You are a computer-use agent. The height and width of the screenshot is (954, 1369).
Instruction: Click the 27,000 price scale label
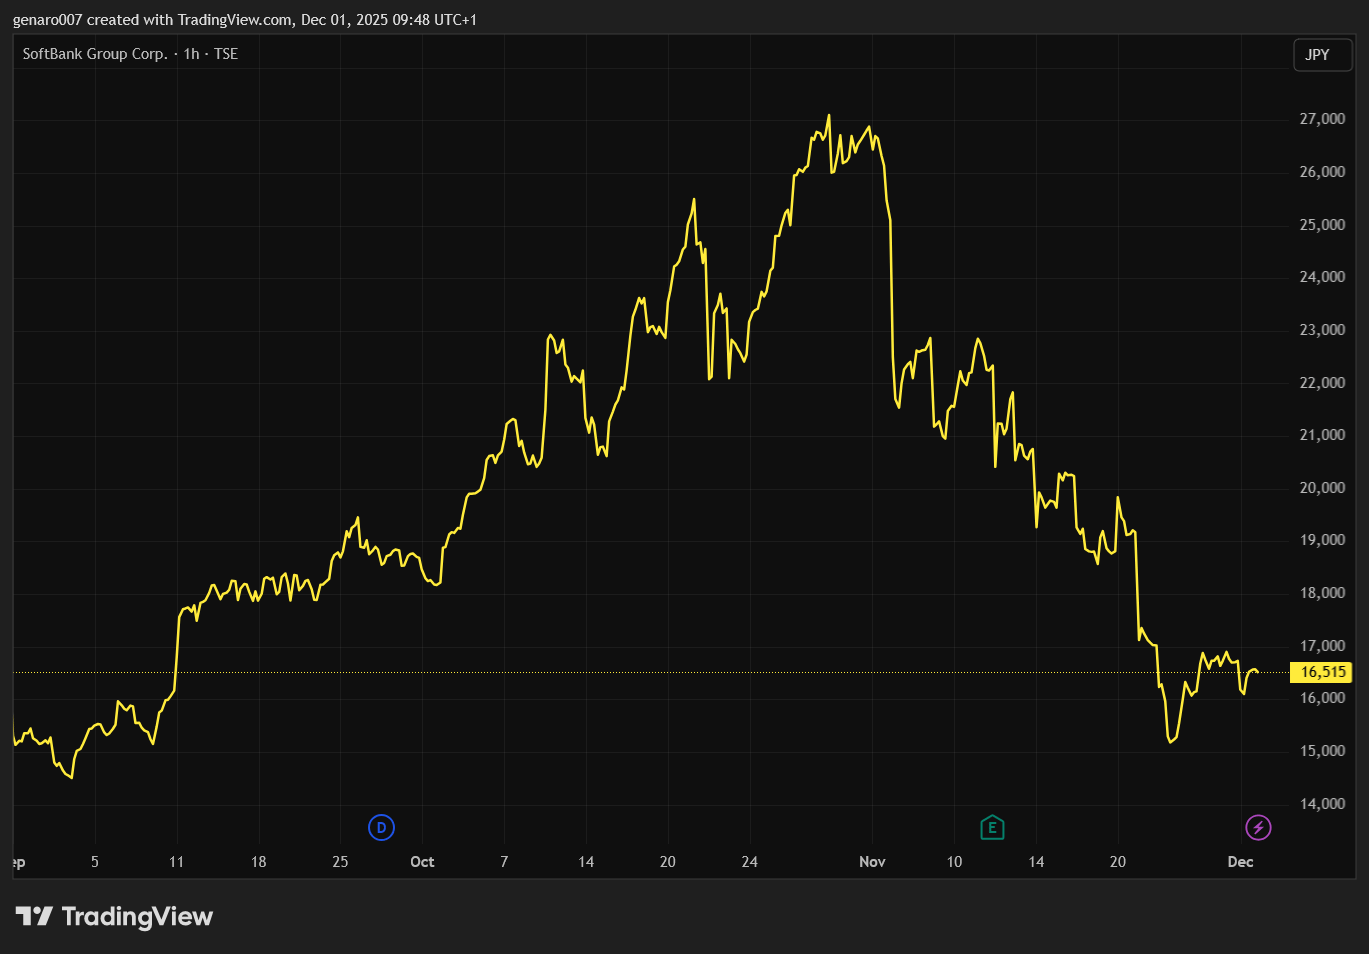[1322, 119]
